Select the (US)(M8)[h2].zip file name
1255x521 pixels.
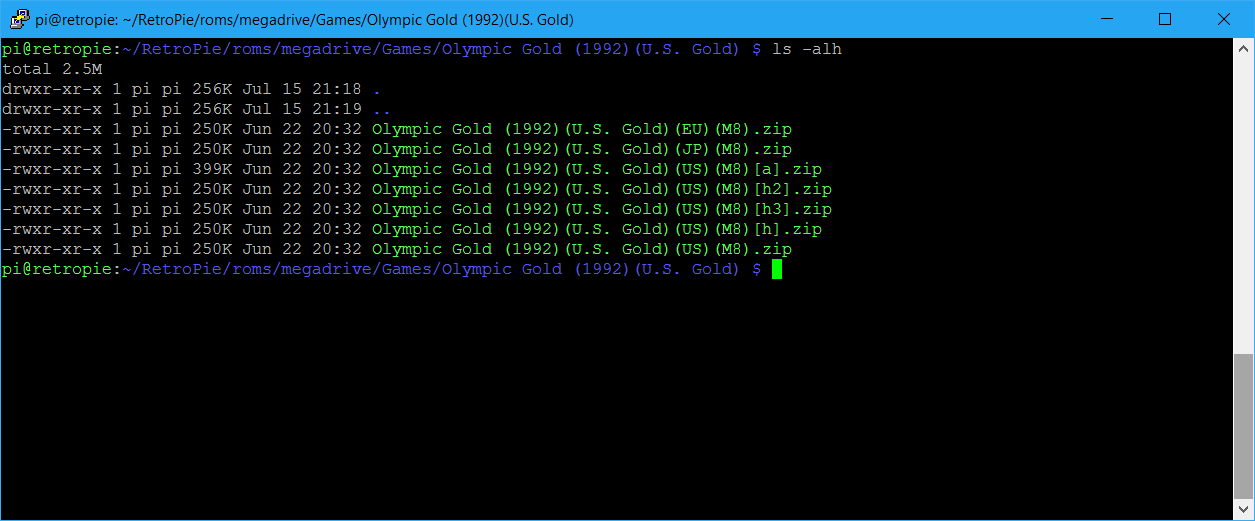(x=602, y=189)
